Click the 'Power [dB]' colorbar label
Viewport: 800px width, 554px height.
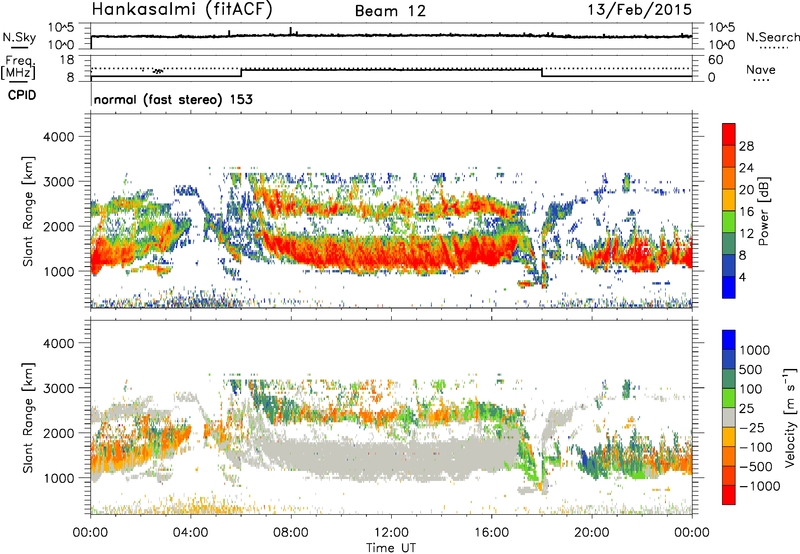(x=764, y=211)
